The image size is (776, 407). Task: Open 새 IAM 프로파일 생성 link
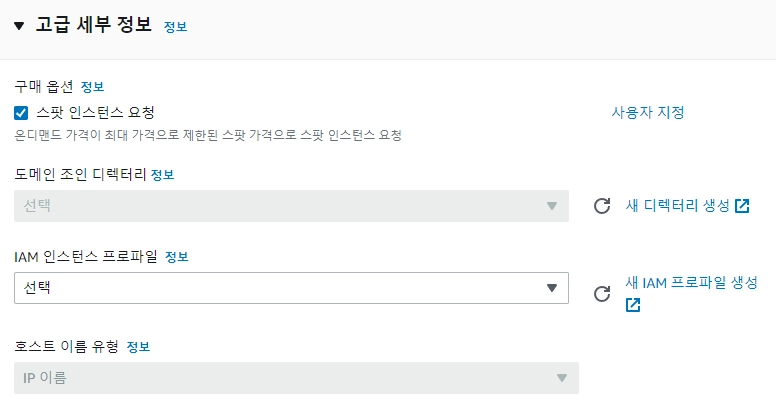pyautogui.click(x=691, y=282)
